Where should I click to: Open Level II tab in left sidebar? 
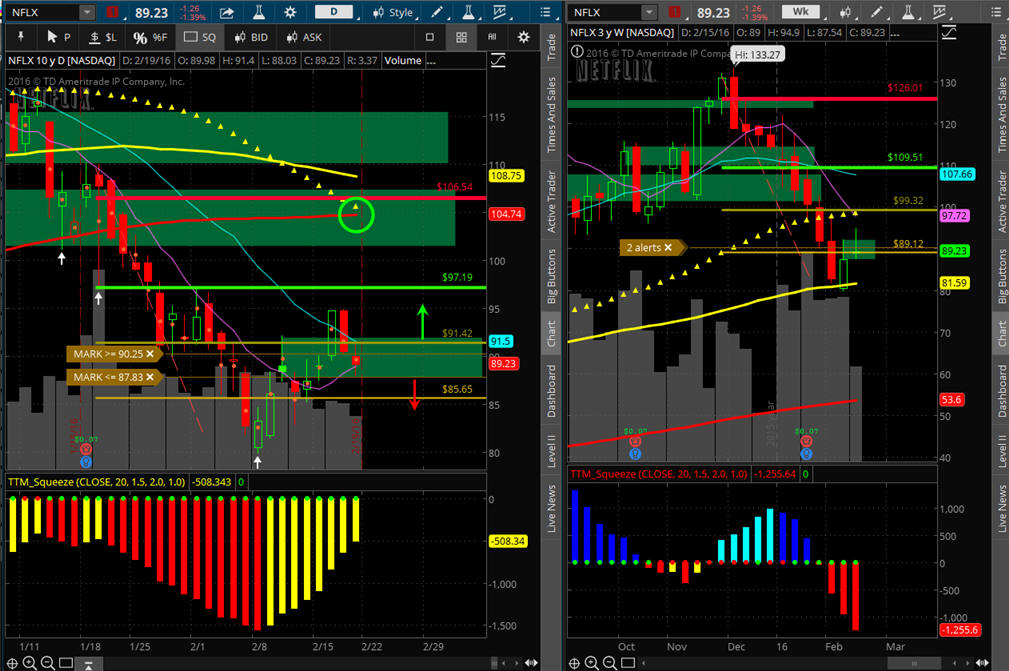click(x=551, y=451)
